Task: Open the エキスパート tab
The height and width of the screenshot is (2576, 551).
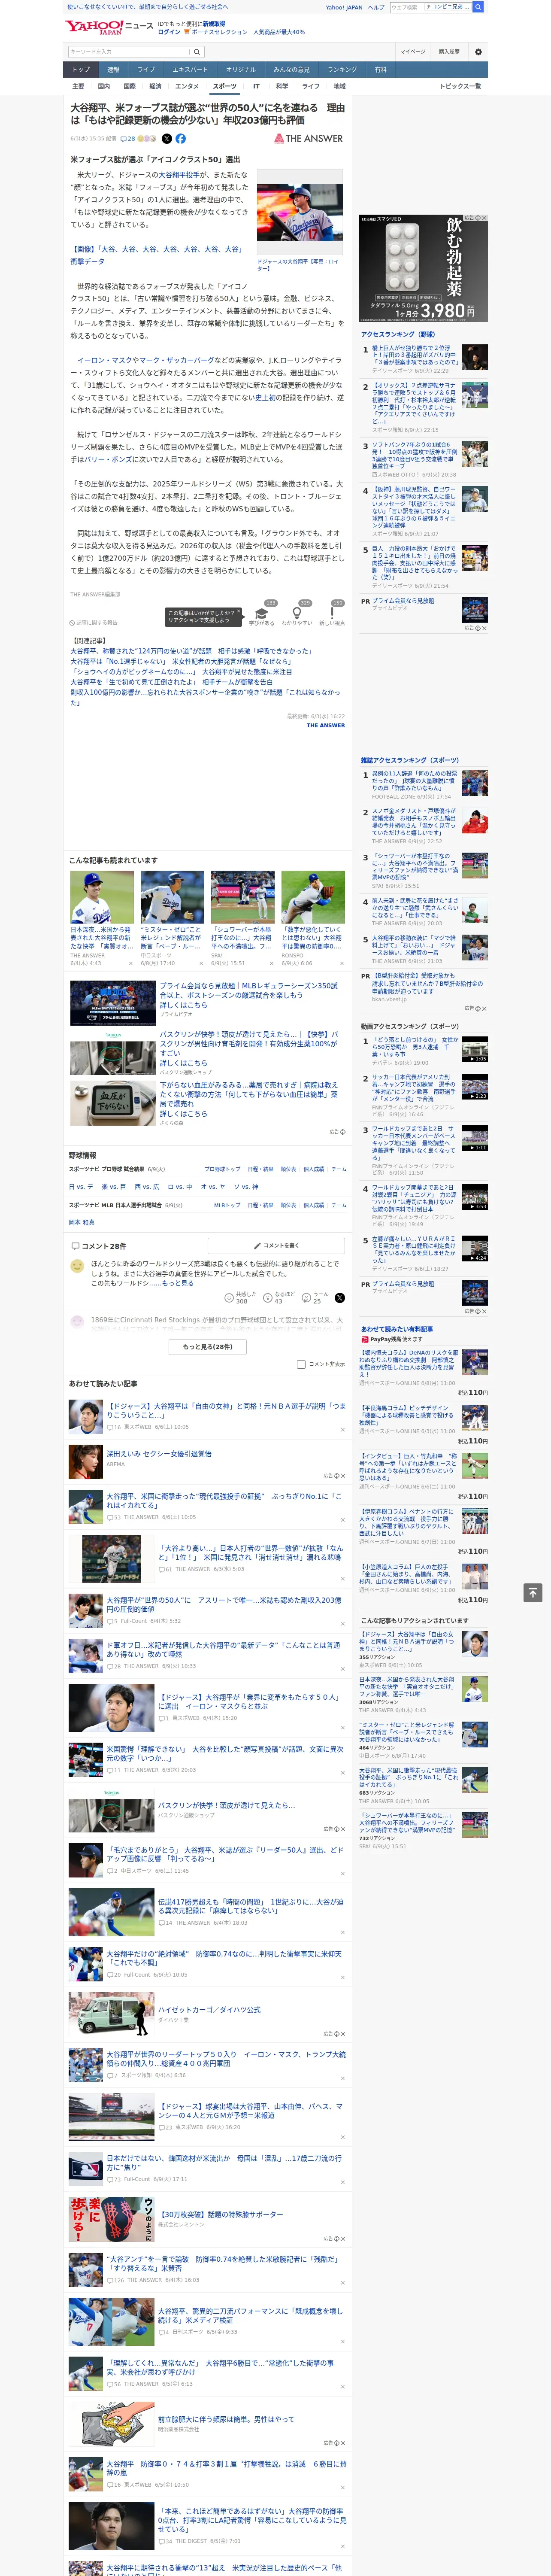Action: tap(190, 70)
